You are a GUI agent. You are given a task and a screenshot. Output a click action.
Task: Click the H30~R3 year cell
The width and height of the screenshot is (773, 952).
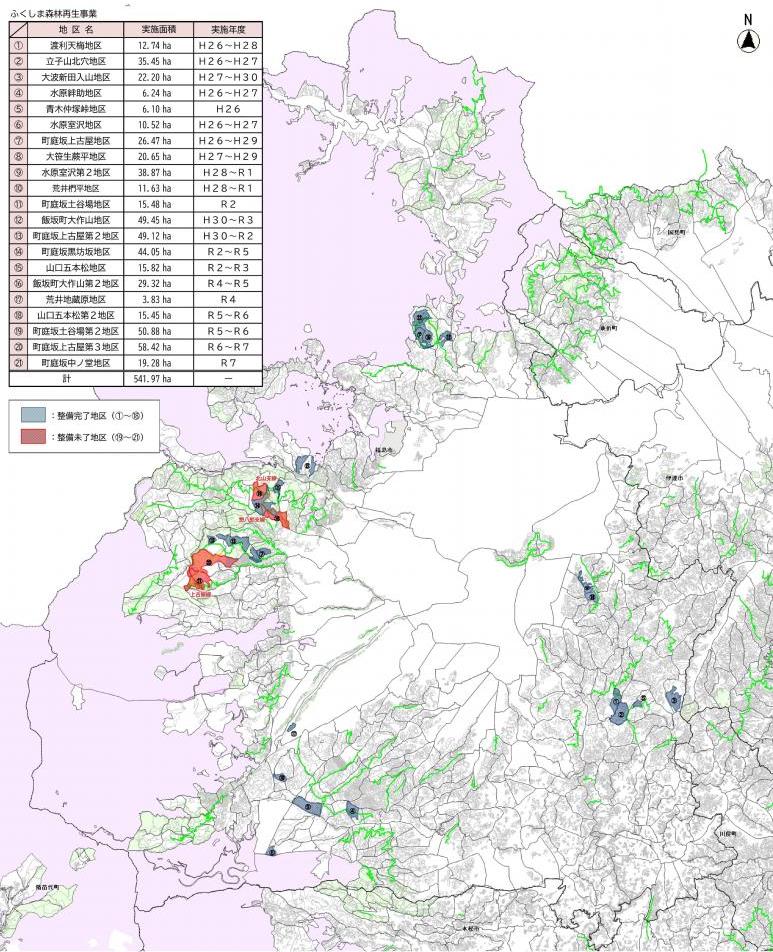point(228,220)
